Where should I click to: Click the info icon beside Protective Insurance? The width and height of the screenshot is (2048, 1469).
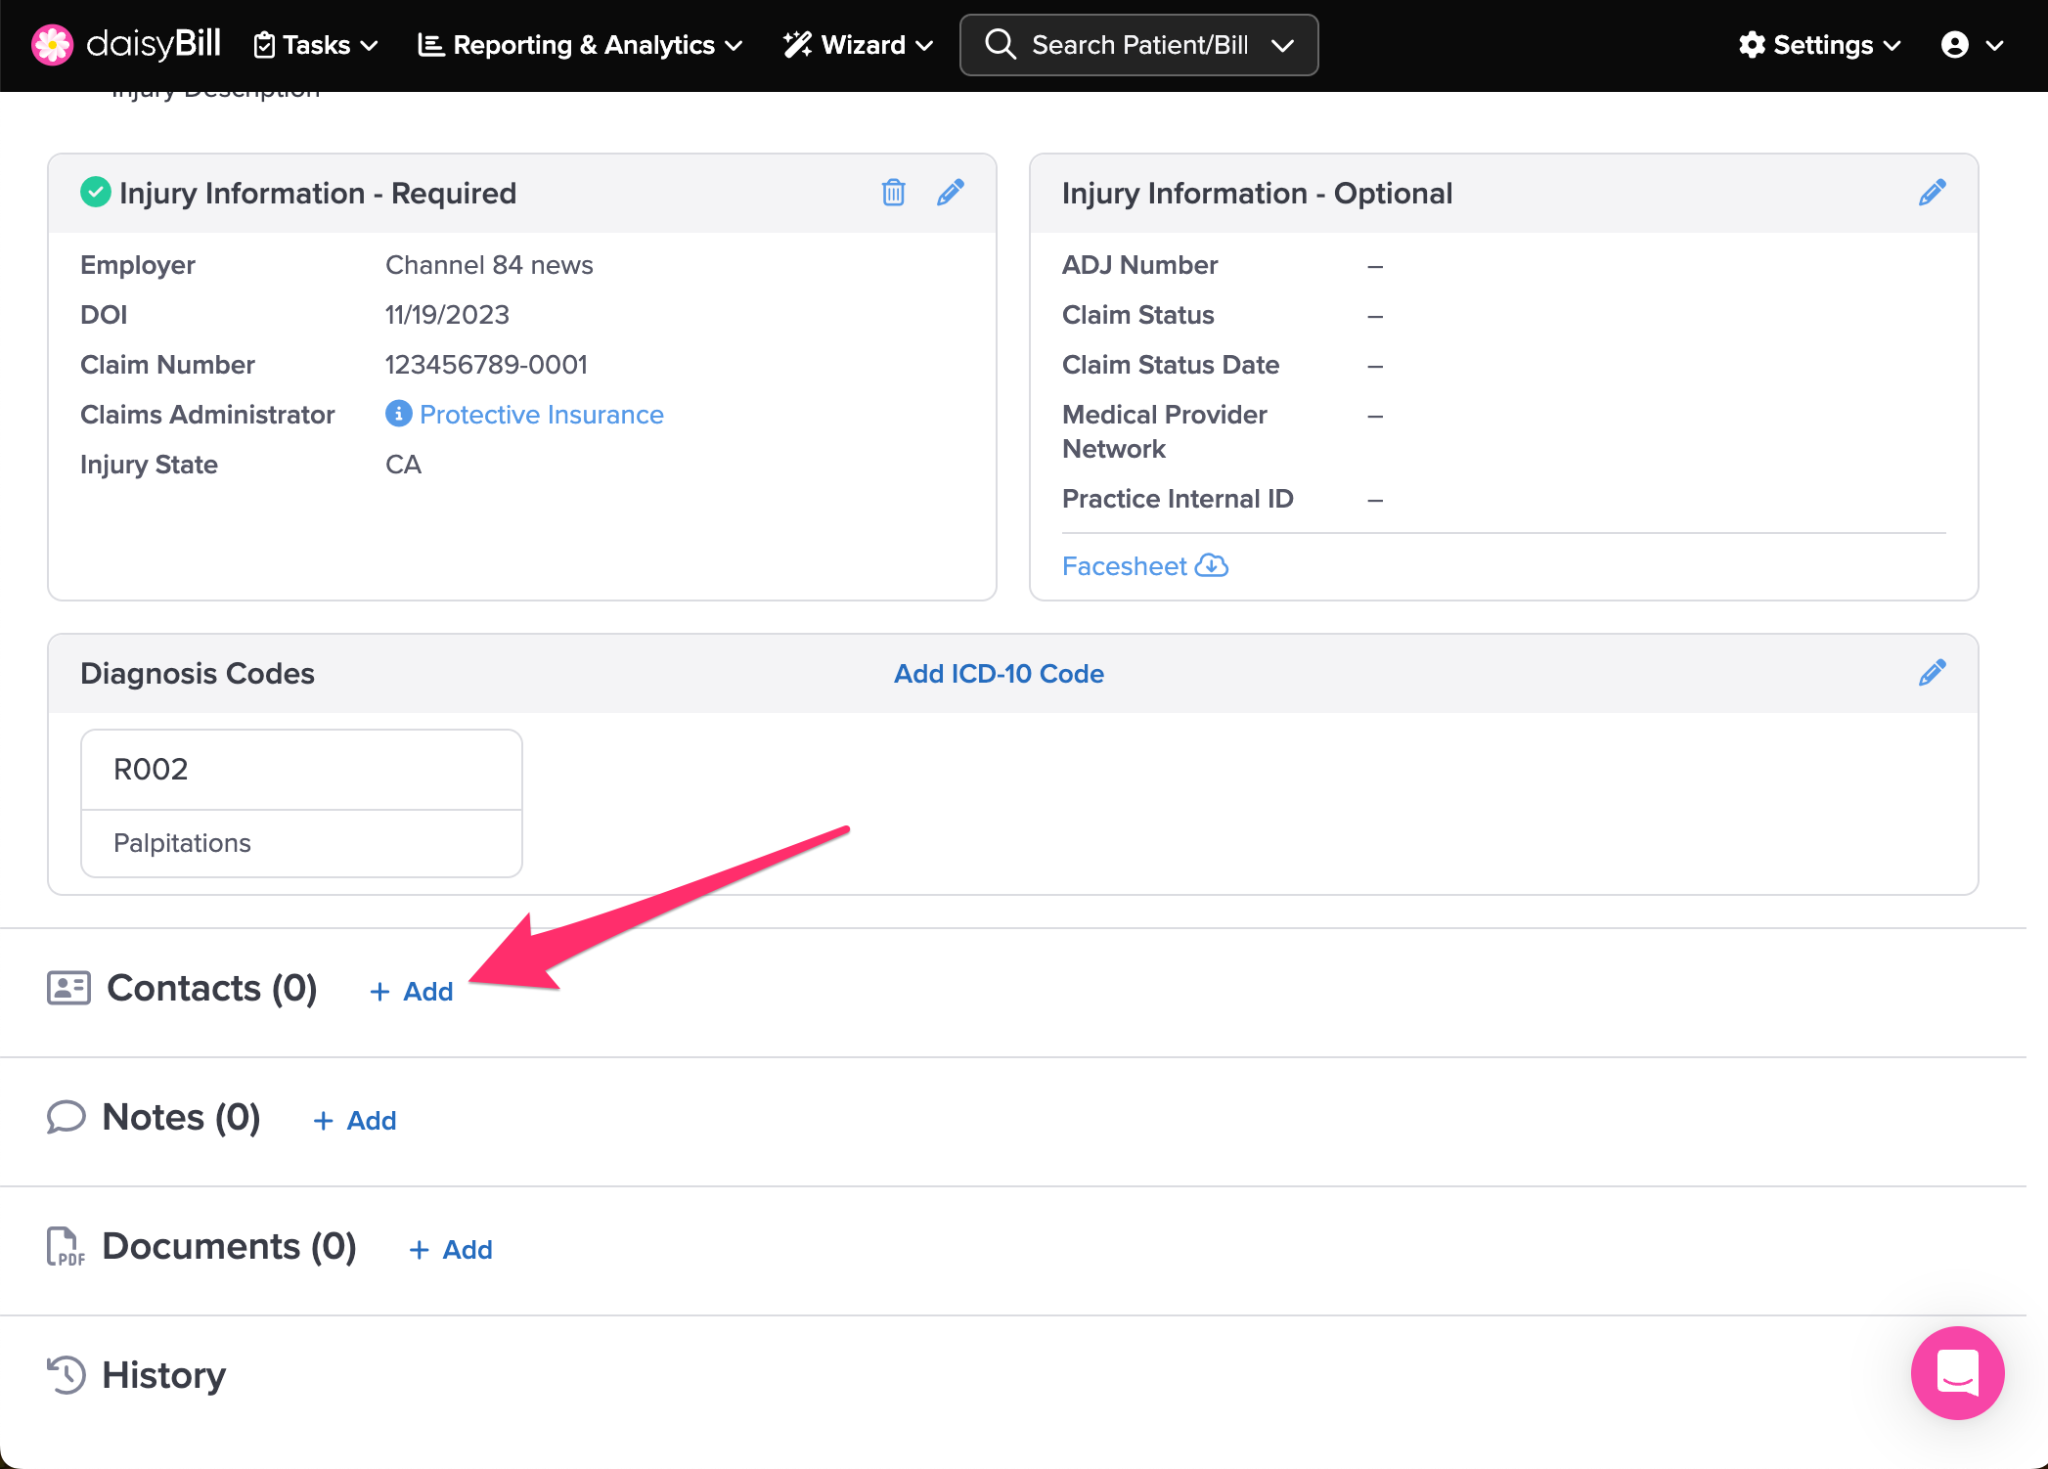tap(398, 413)
